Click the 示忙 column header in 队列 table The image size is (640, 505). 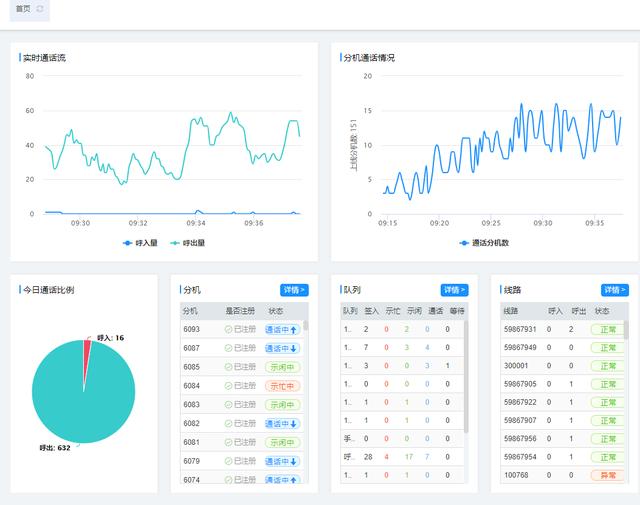pos(393,311)
